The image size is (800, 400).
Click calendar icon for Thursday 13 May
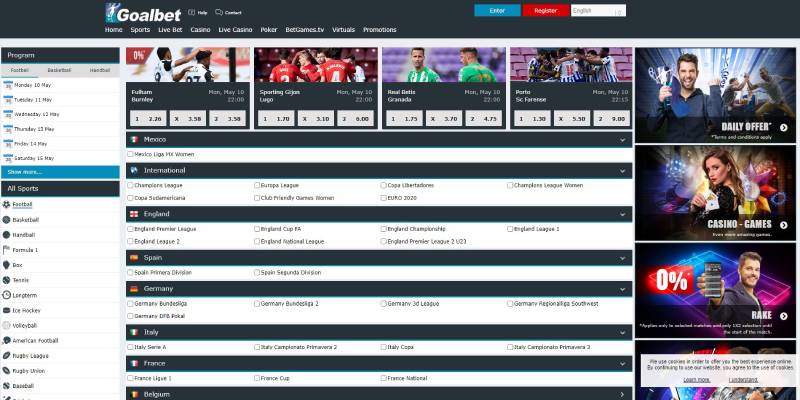click(8, 129)
